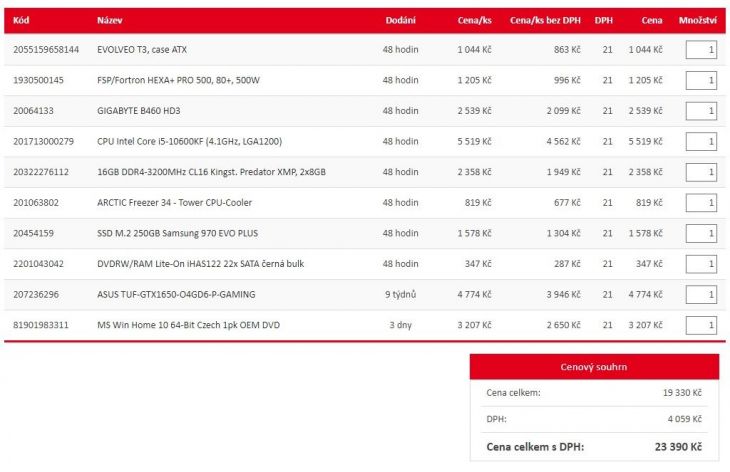Select MS Win Home 10 64-Bit product name
The height and width of the screenshot is (472, 730).
click(189, 325)
